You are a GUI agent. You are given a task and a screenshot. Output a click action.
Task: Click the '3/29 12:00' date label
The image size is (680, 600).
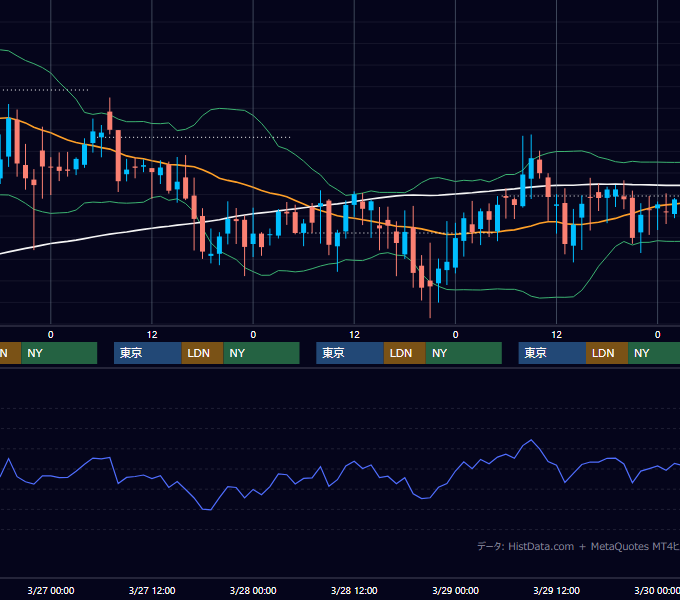pos(556,590)
